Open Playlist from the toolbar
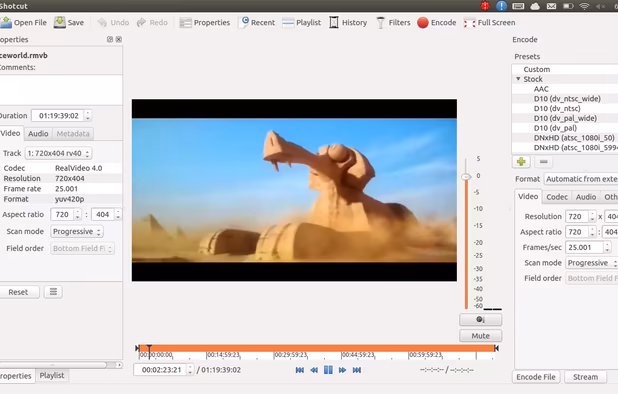This screenshot has width=618, height=394. coord(302,22)
